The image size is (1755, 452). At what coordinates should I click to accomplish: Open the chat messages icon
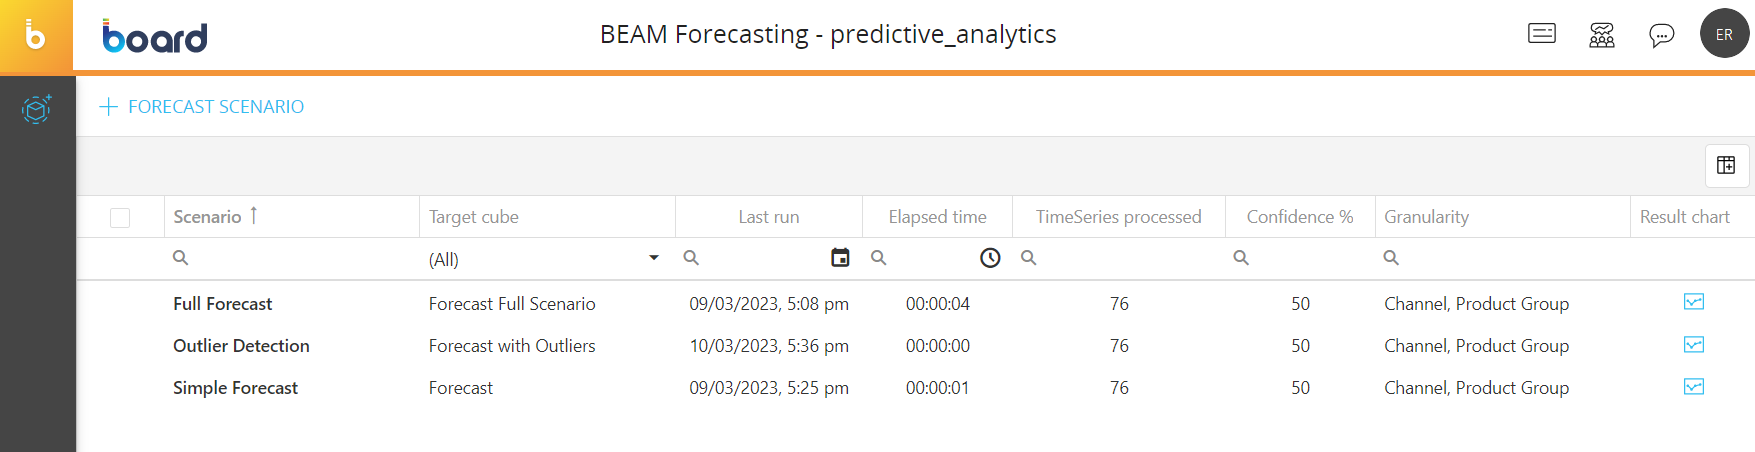point(1661,35)
